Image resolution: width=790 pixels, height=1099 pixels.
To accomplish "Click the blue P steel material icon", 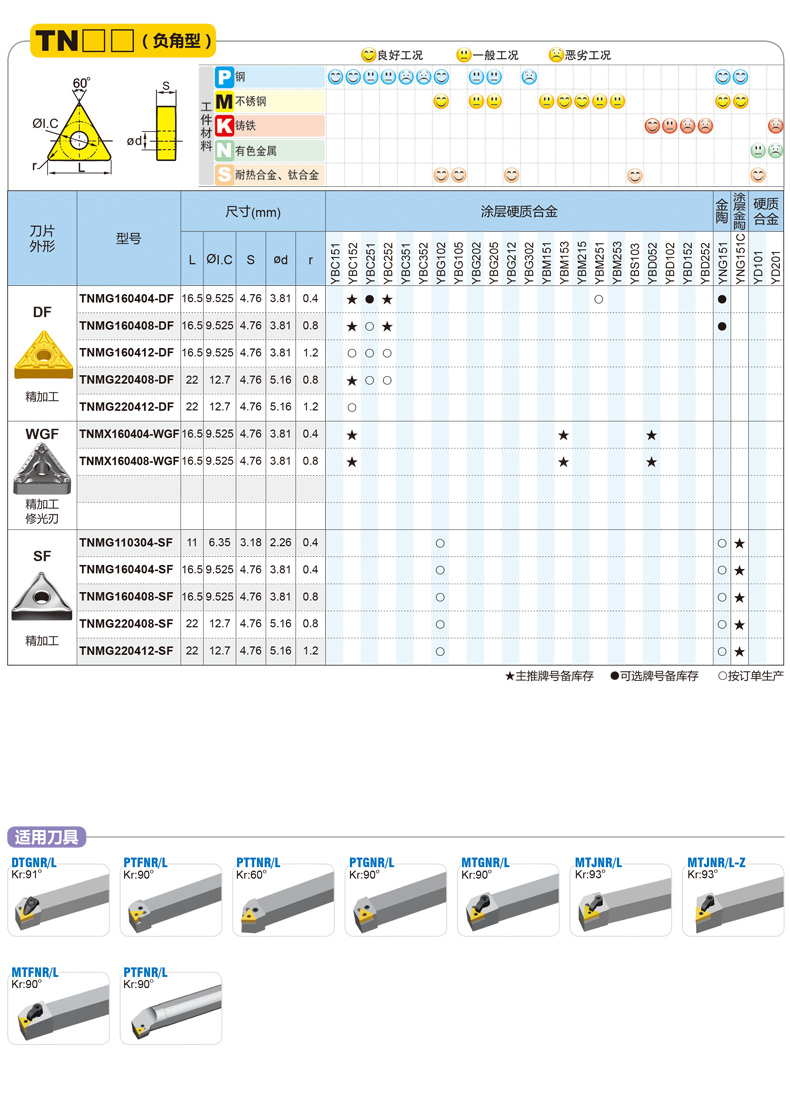I will (x=224, y=77).
